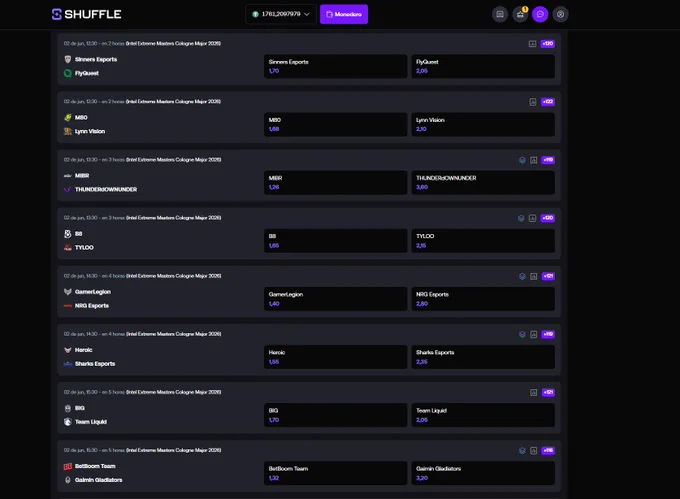
Task: Open statistics icon for B8 vs TYLOO
Action: coord(533,218)
